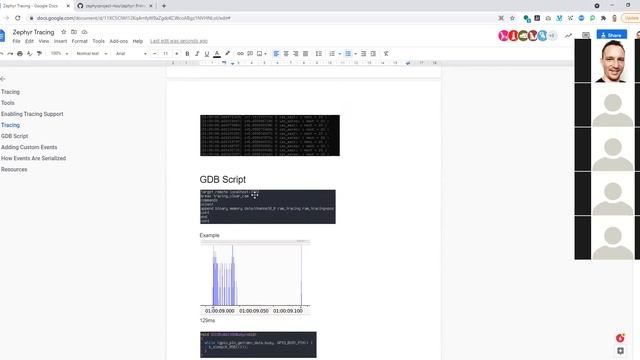
Task: Star the Zephyr Tracing document
Action: pyautogui.click(x=63, y=32)
